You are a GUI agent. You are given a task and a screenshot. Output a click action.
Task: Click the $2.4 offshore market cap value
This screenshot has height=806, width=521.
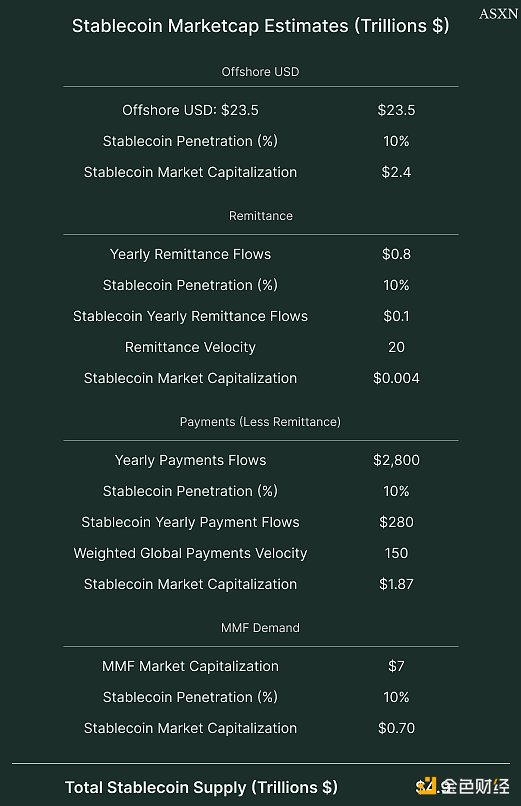point(396,172)
